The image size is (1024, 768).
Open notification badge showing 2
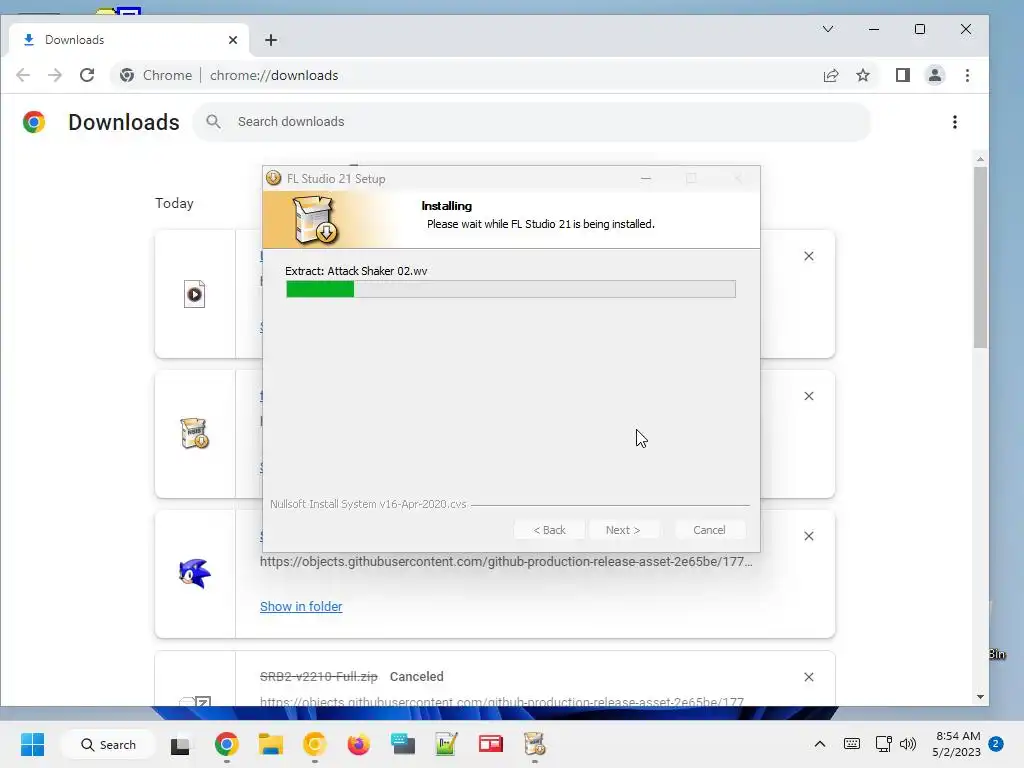pos(996,744)
